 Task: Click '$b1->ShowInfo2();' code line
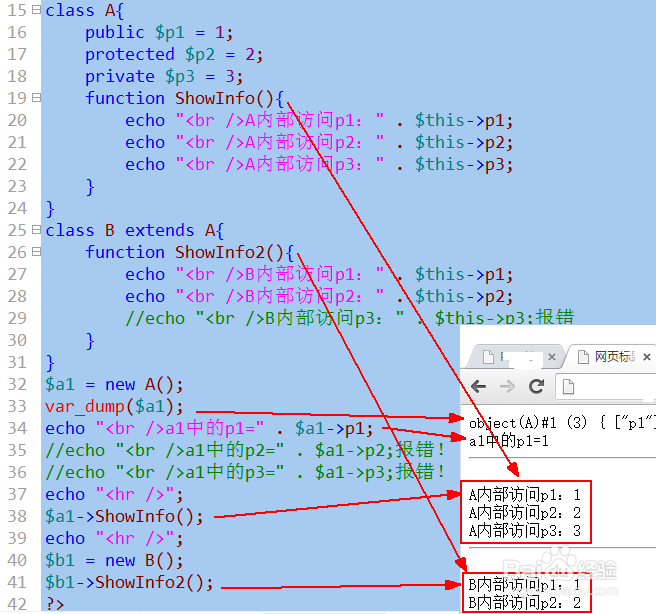(129, 582)
